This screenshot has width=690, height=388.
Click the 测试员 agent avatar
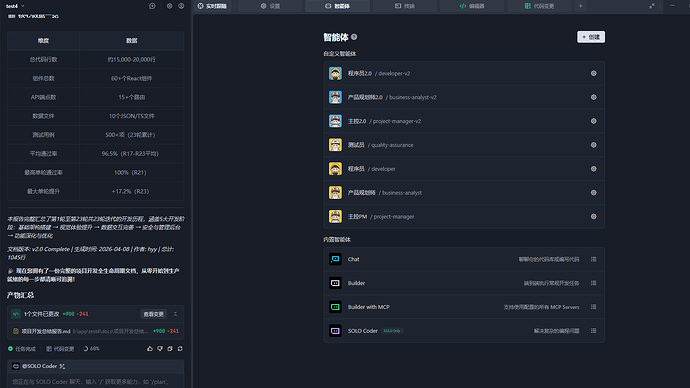coord(335,145)
